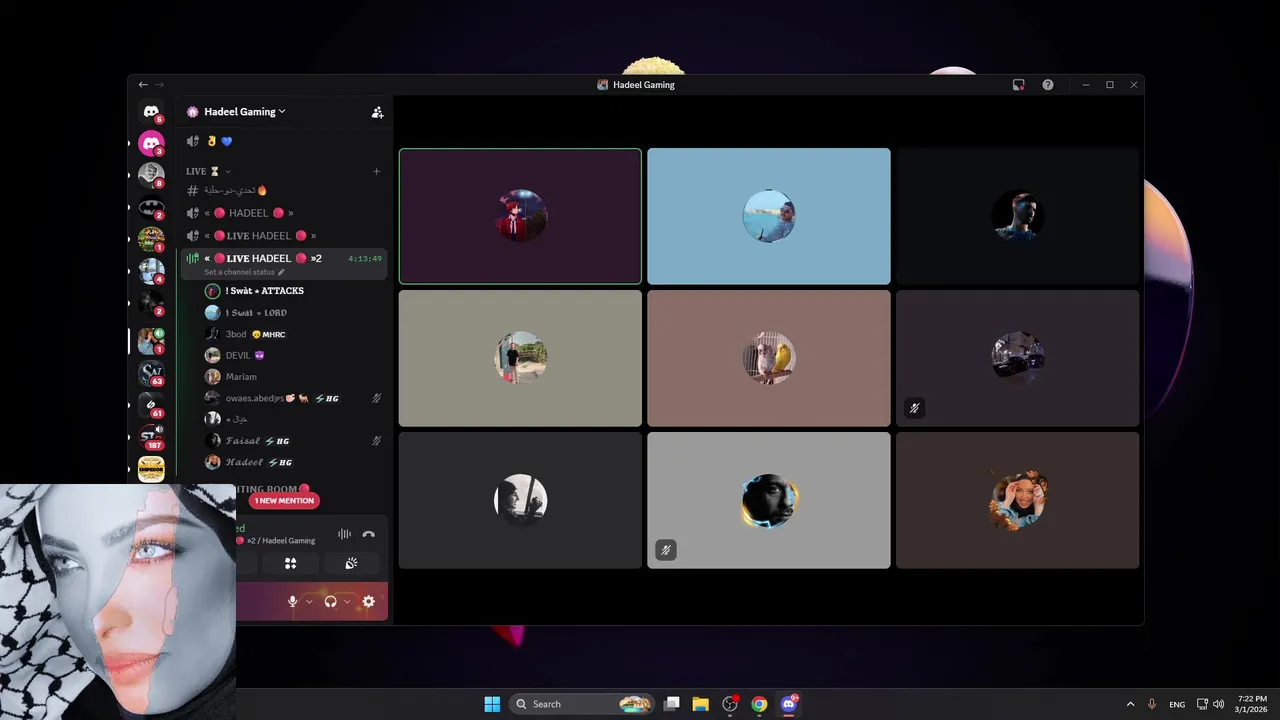The height and width of the screenshot is (720, 1280).
Task: Open headphone output options chevron
Action: [x=347, y=601]
